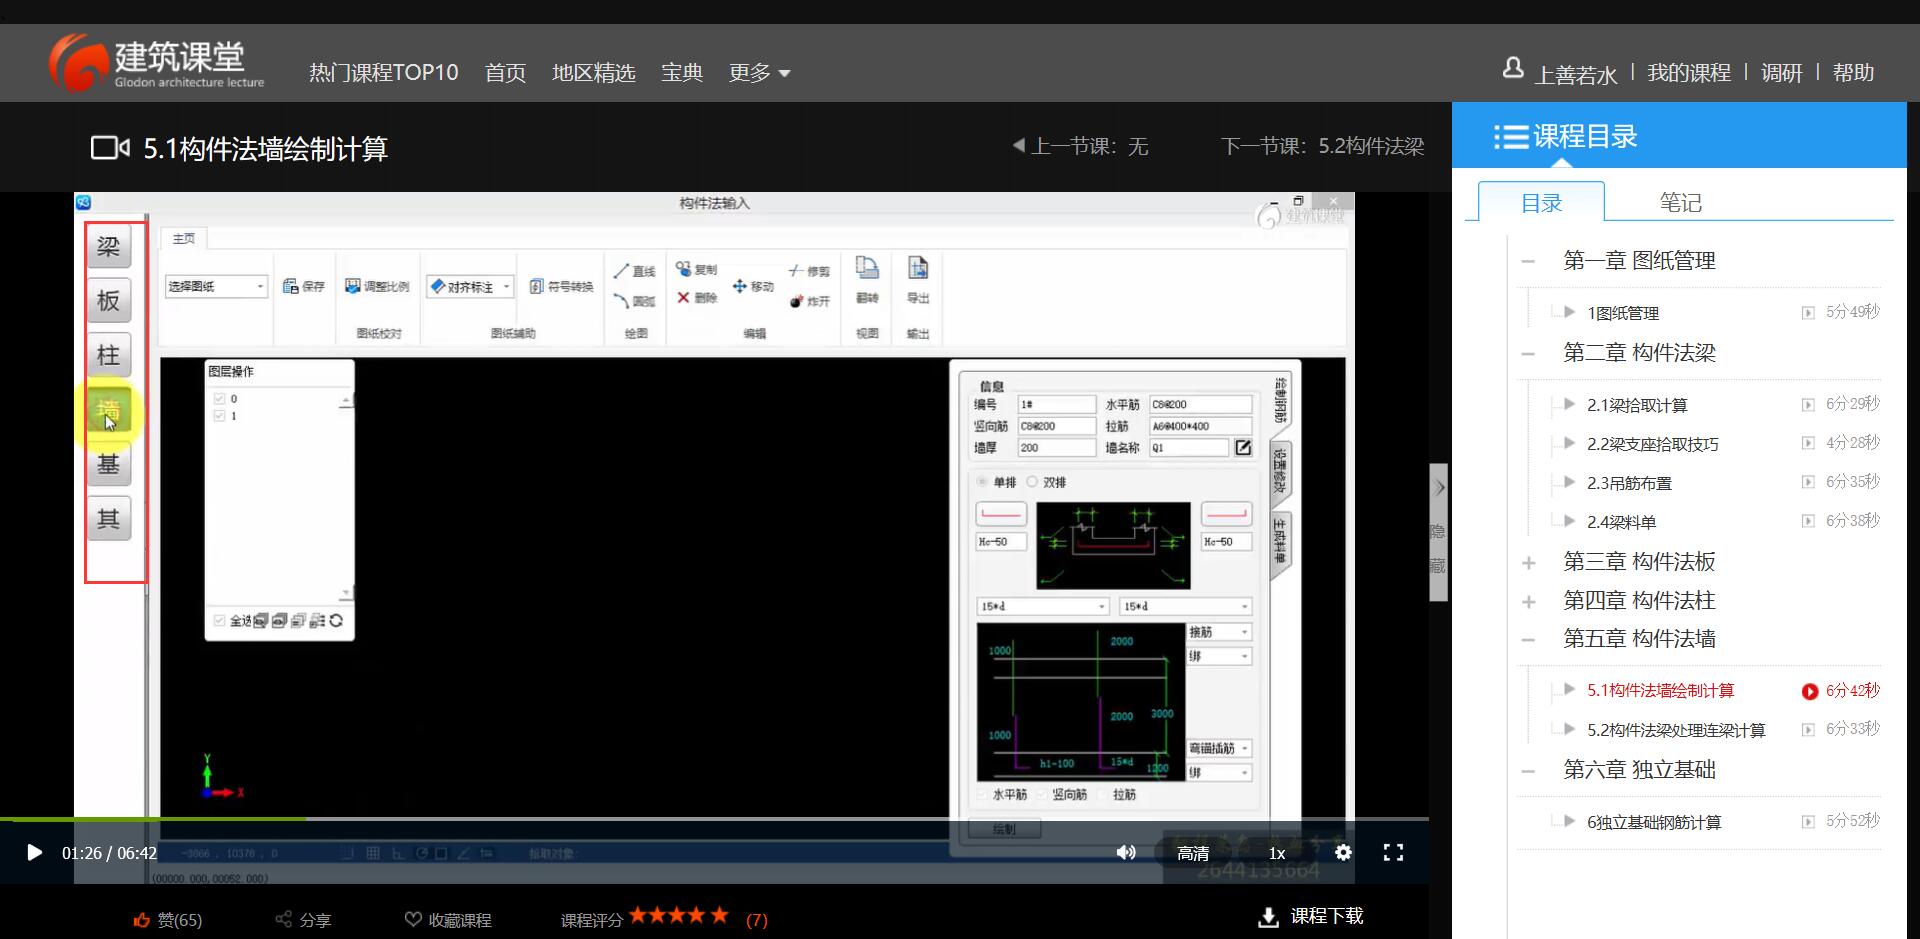This screenshot has height=939, width=1920.
Task: Click the 分享 share icon
Action: point(284,919)
